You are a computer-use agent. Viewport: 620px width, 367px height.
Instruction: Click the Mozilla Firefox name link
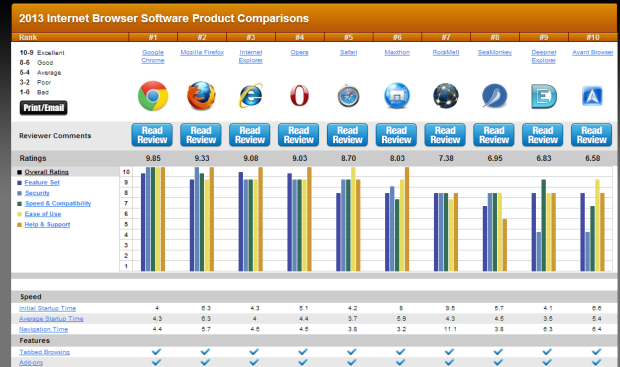click(202, 52)
